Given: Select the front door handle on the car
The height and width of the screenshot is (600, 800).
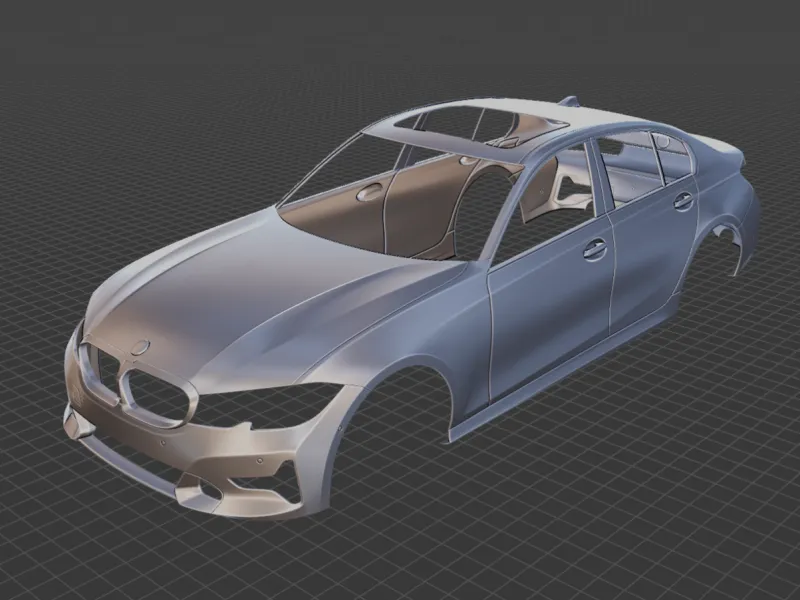Looking at the screenshot, I should [x=595, y=249].
